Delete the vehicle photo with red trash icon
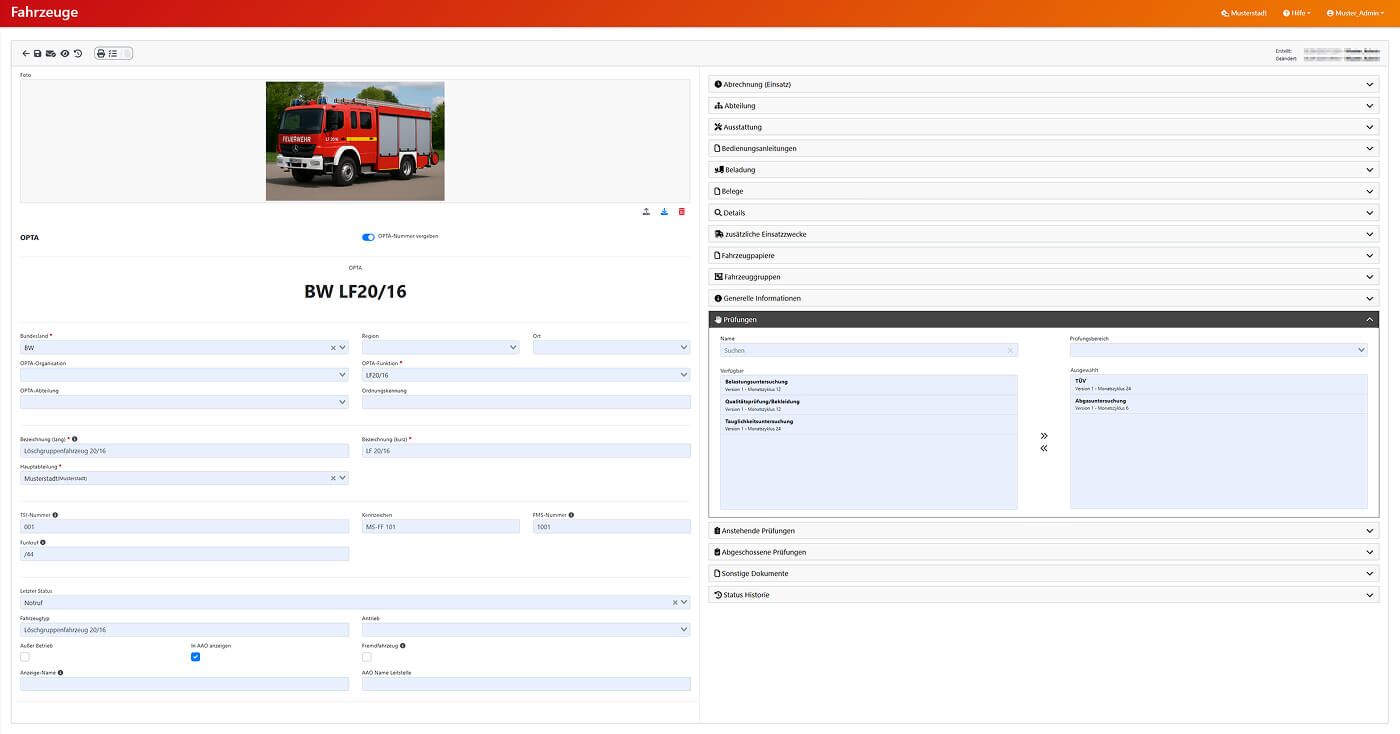The image size is (1400, 734). coord(682,212)
